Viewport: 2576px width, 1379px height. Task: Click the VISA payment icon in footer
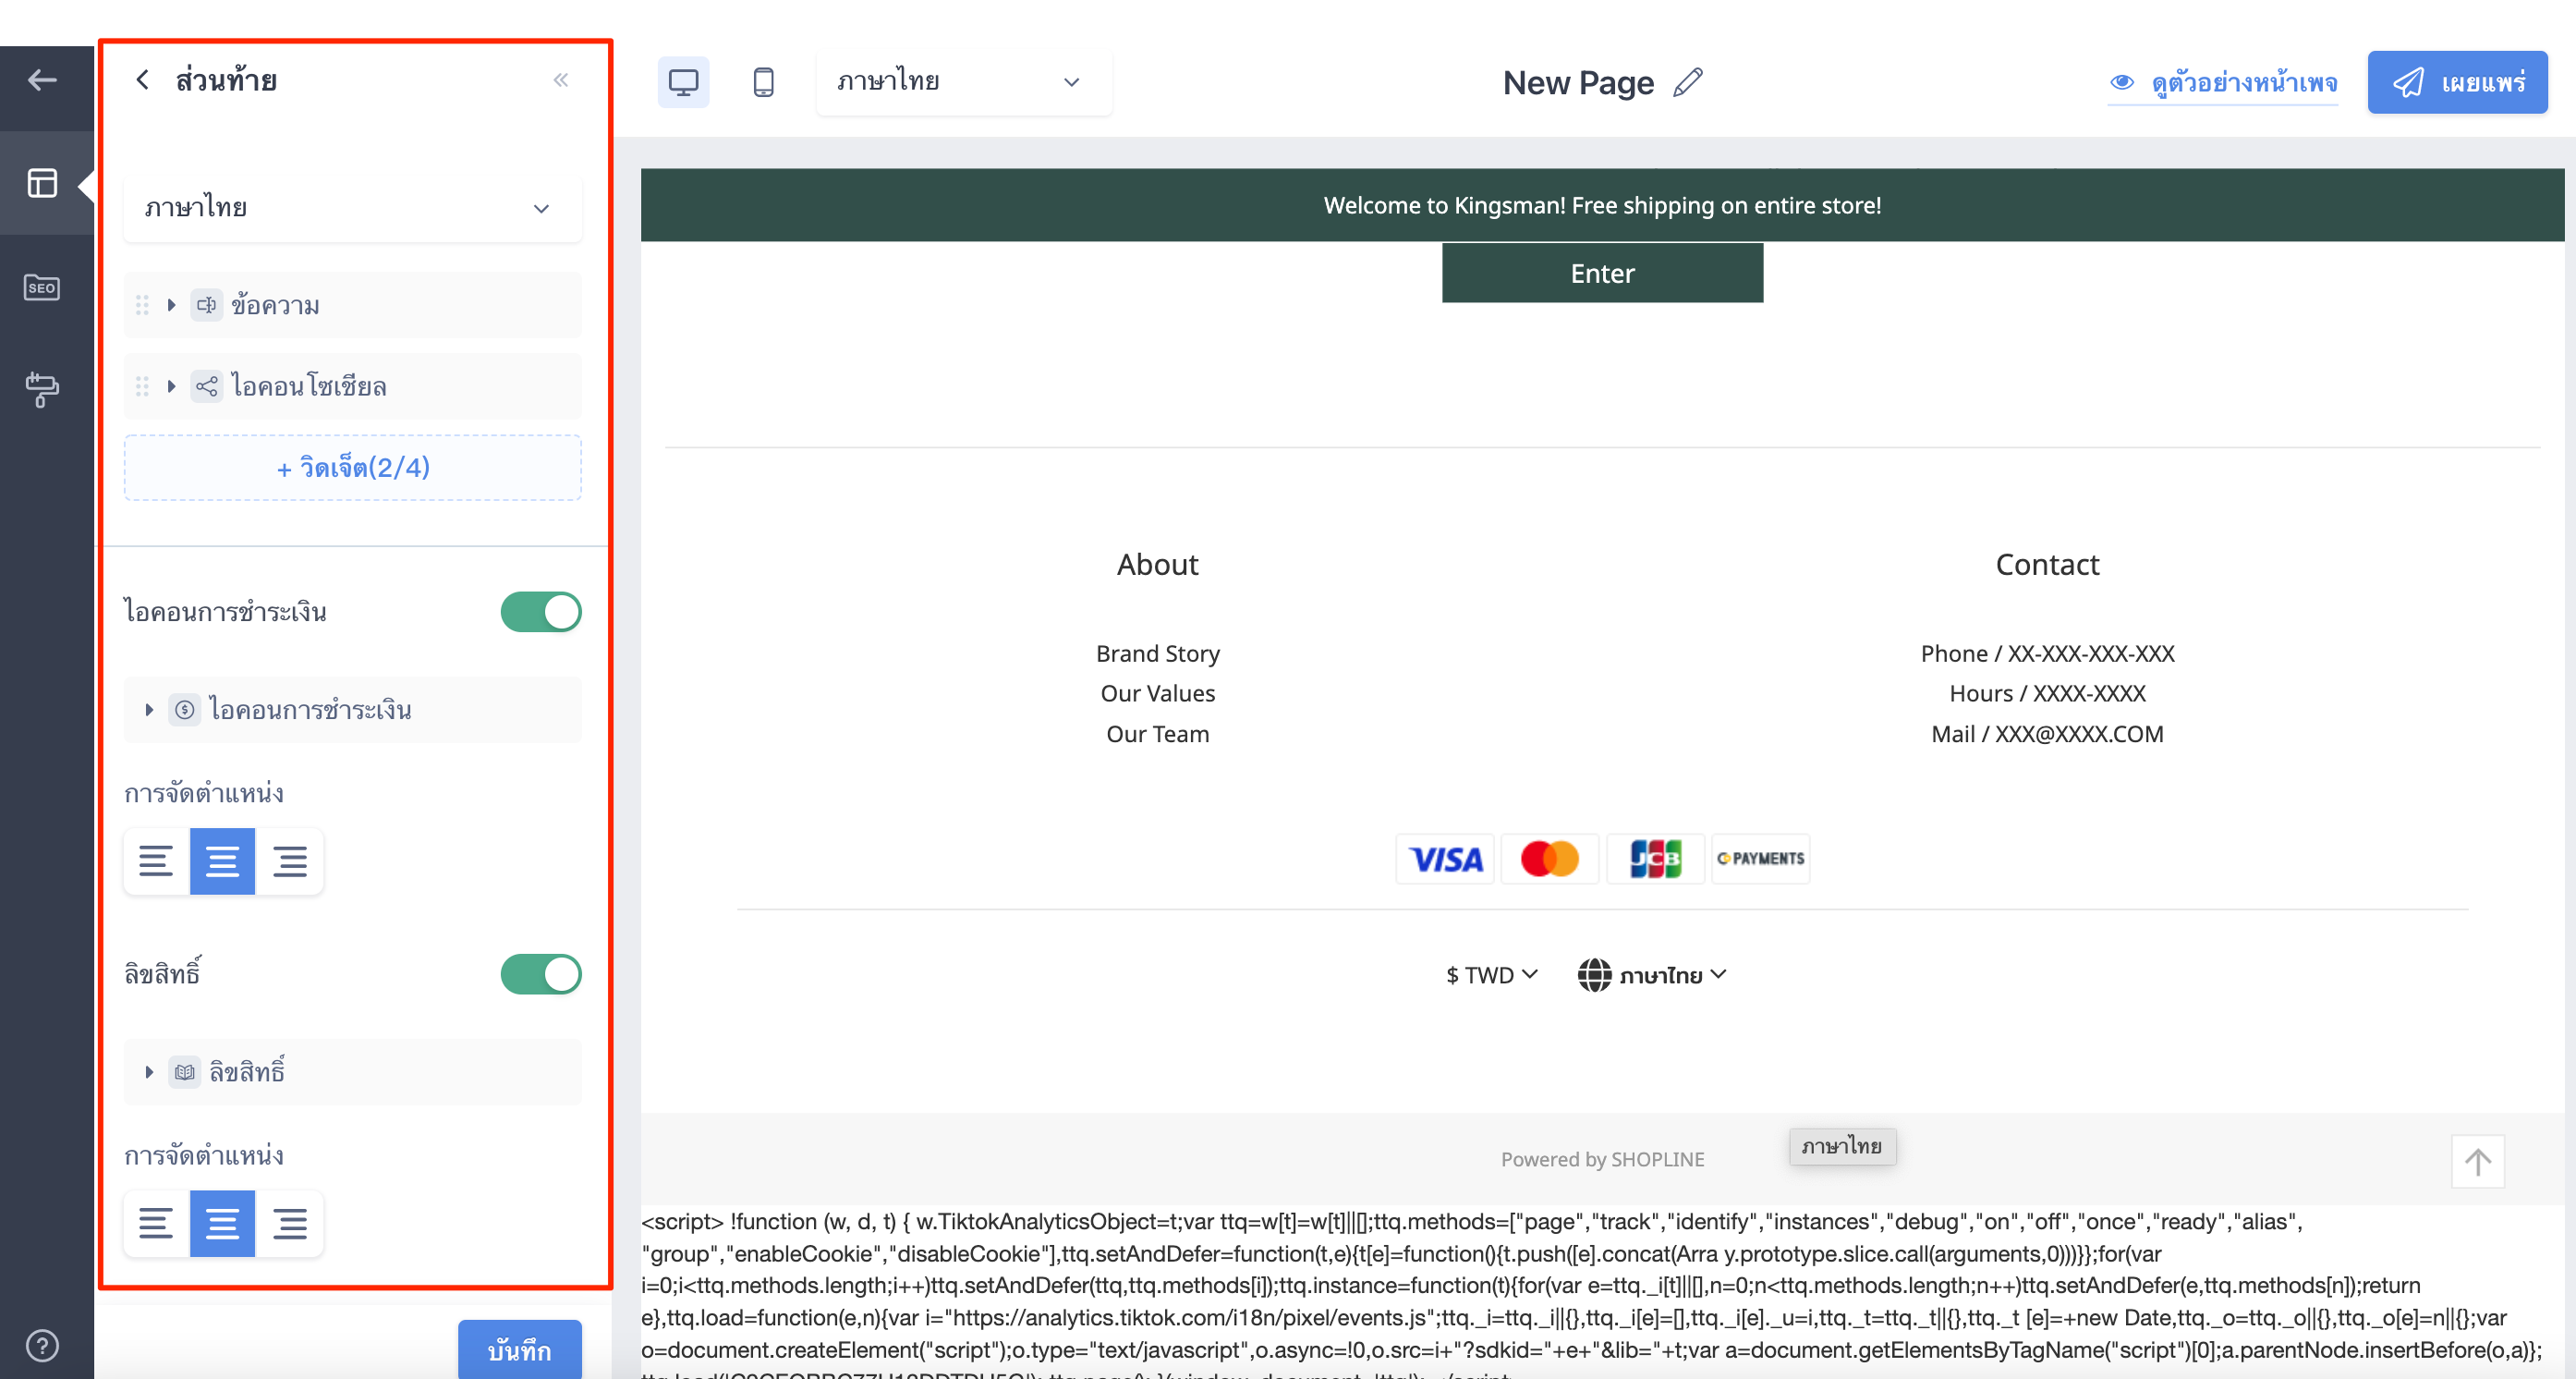1445,859
